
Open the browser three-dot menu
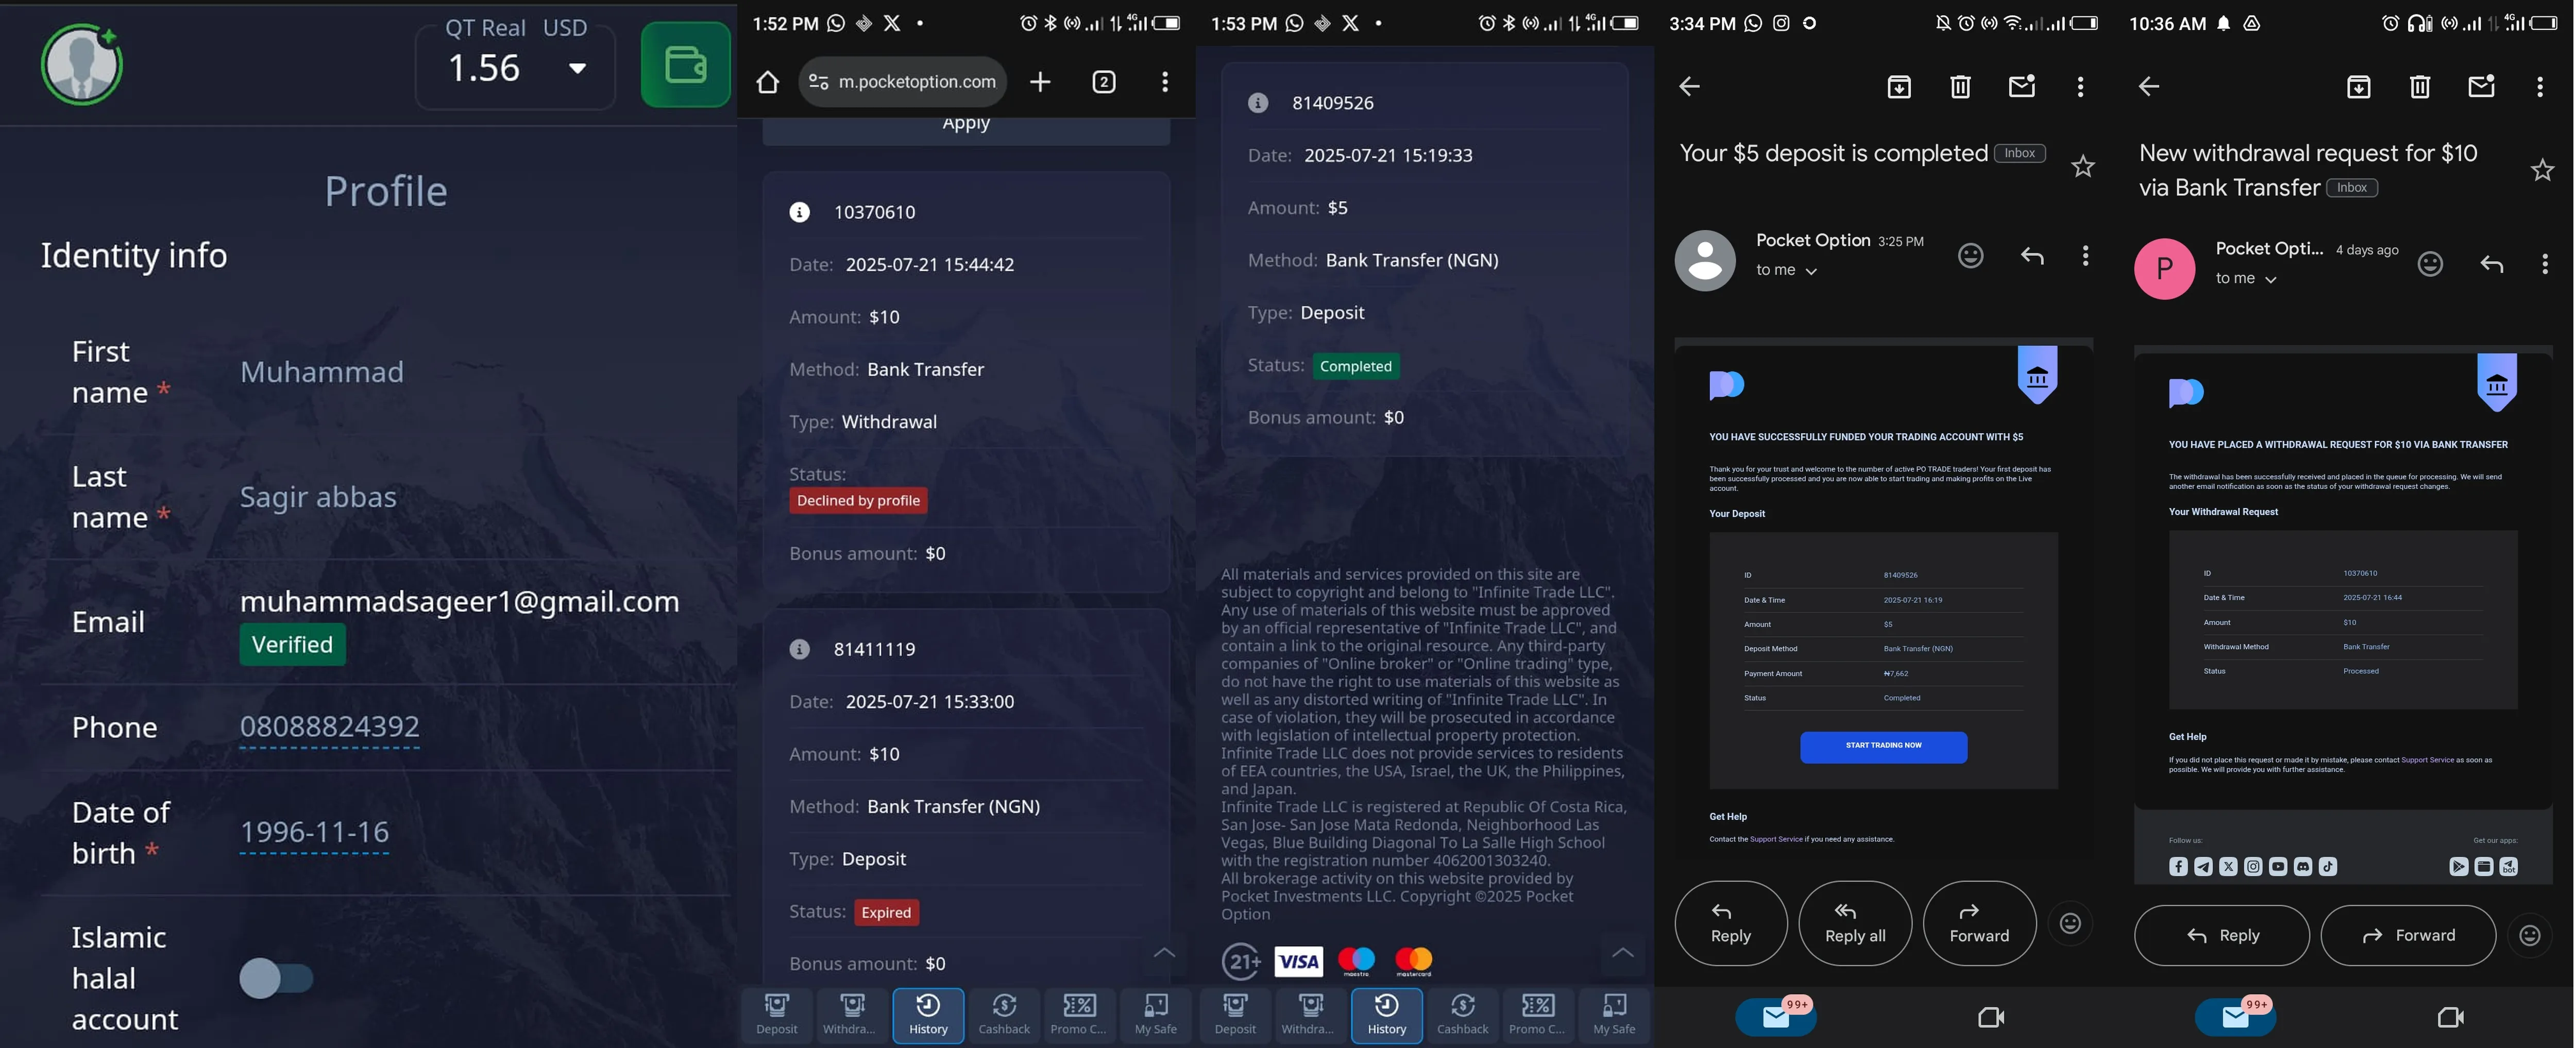pyautogui.click(x=1165, y=82)
